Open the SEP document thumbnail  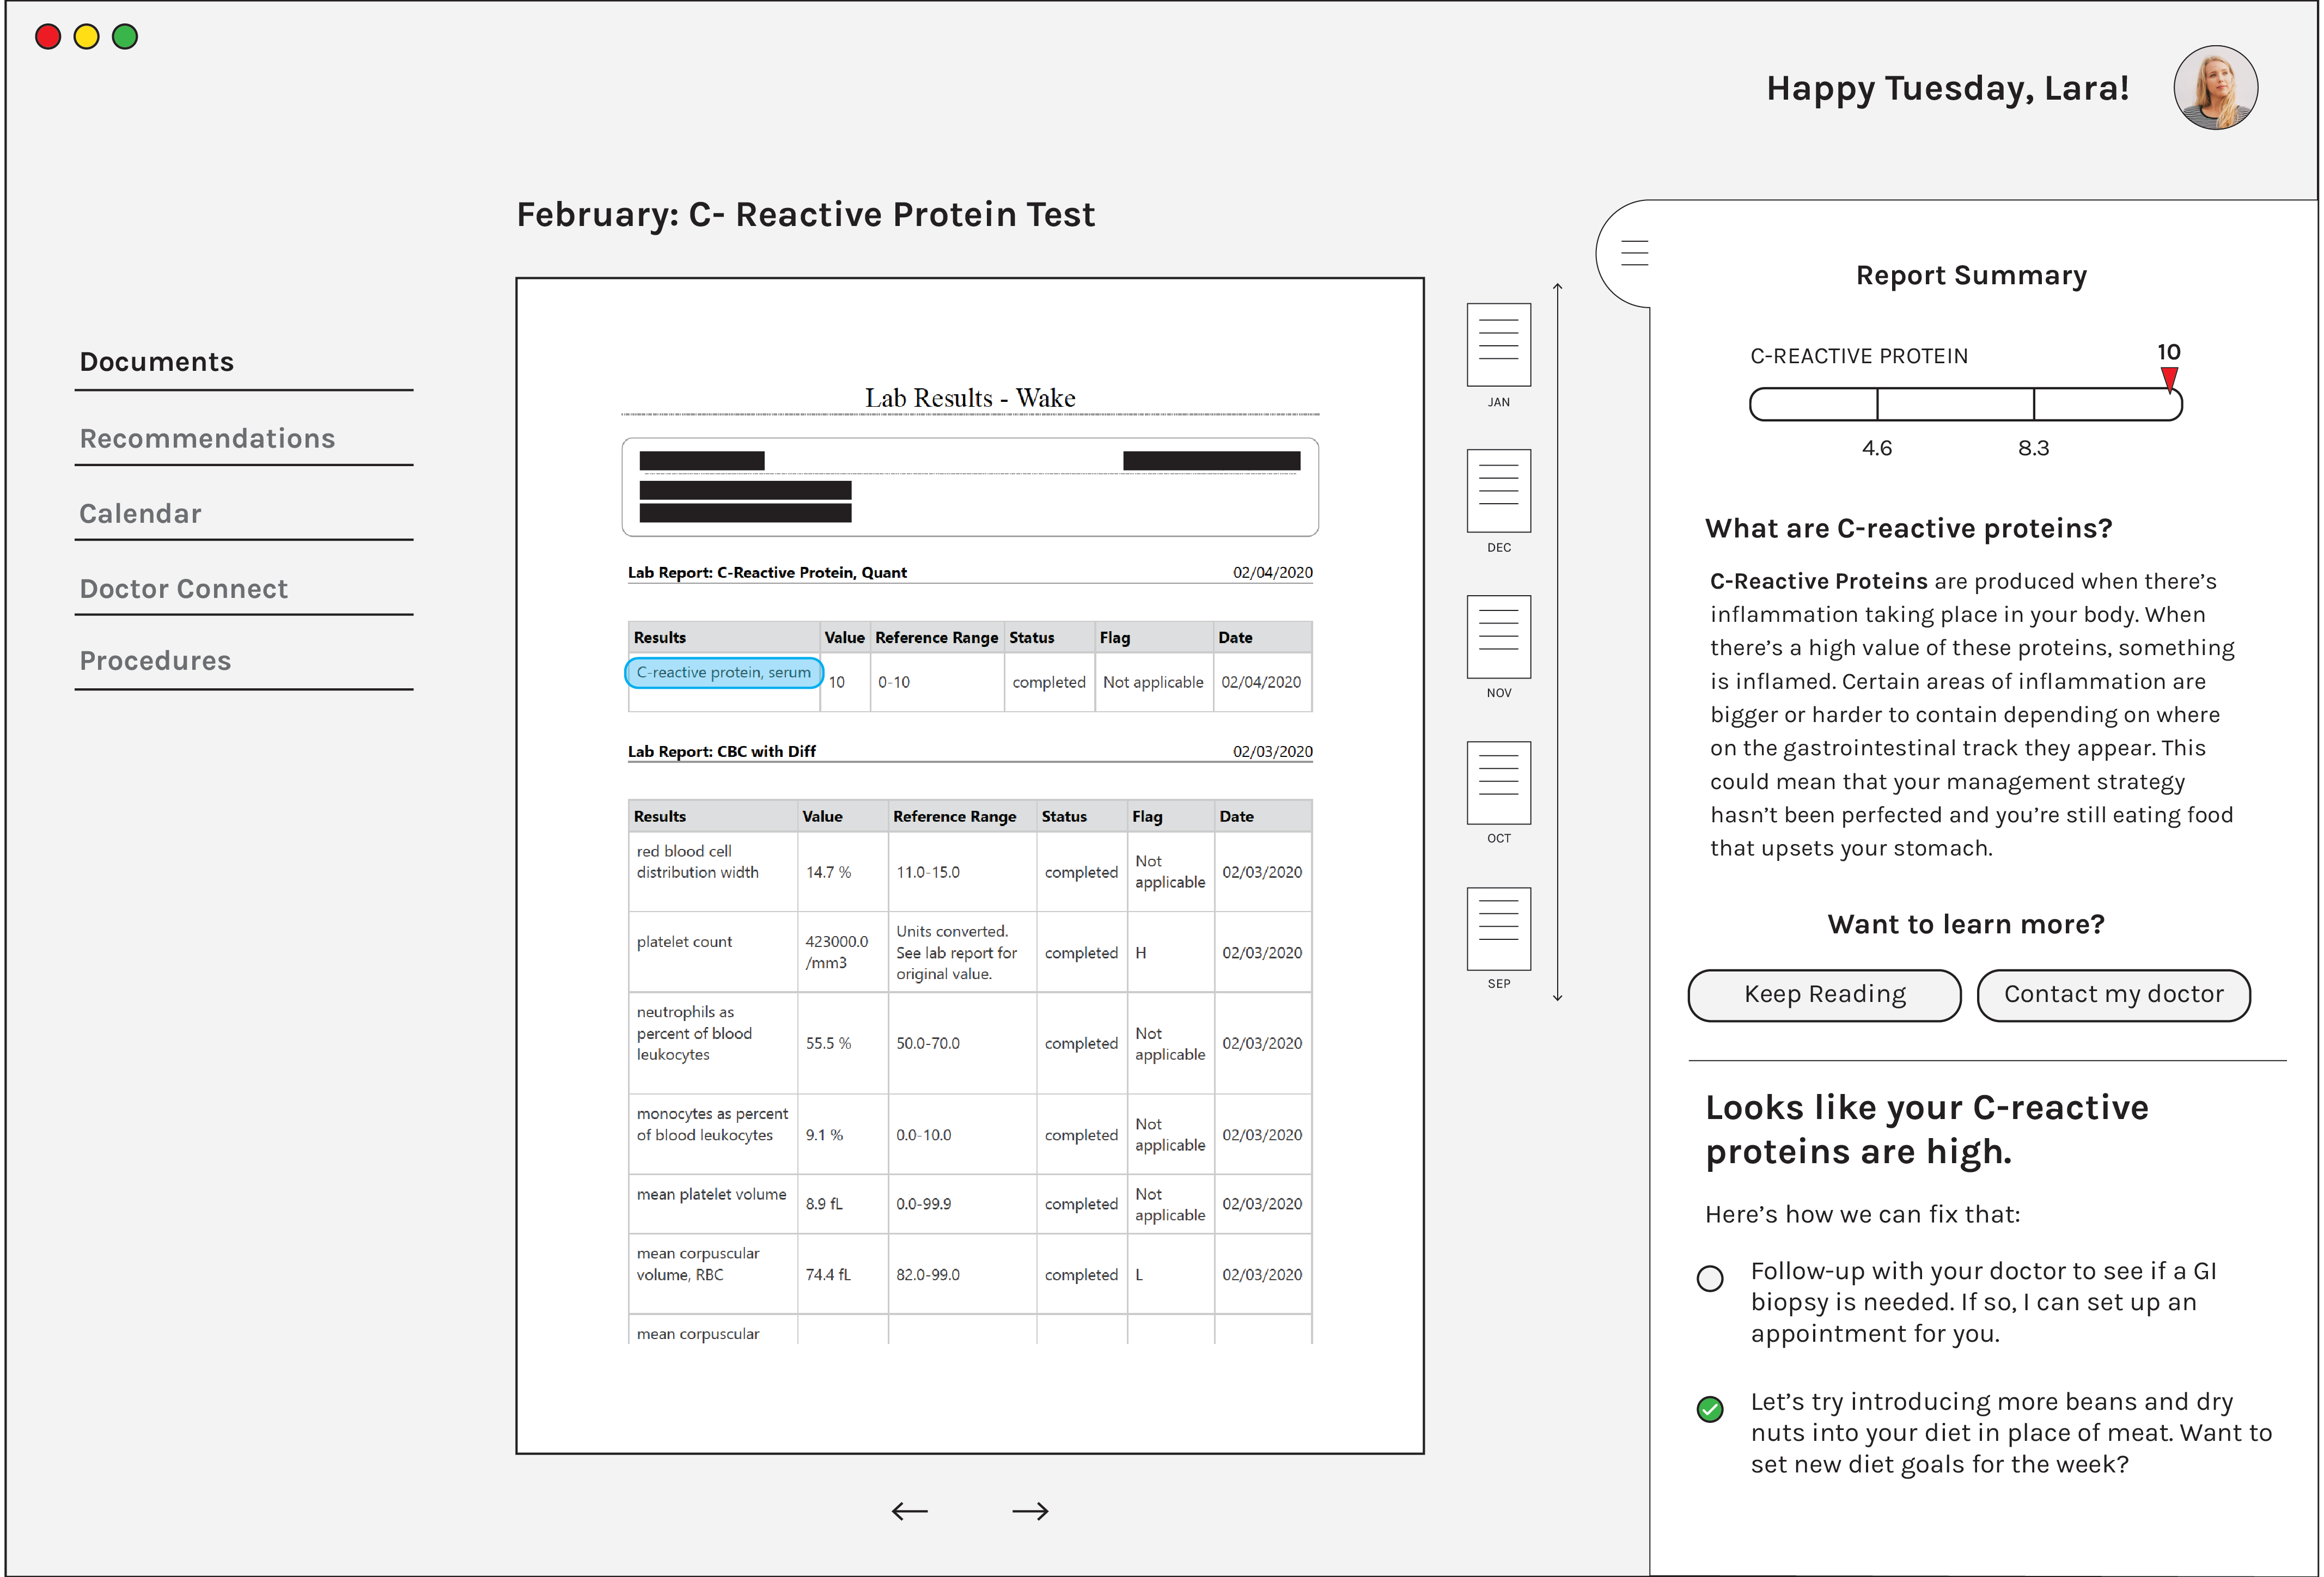pos(1498,929)
